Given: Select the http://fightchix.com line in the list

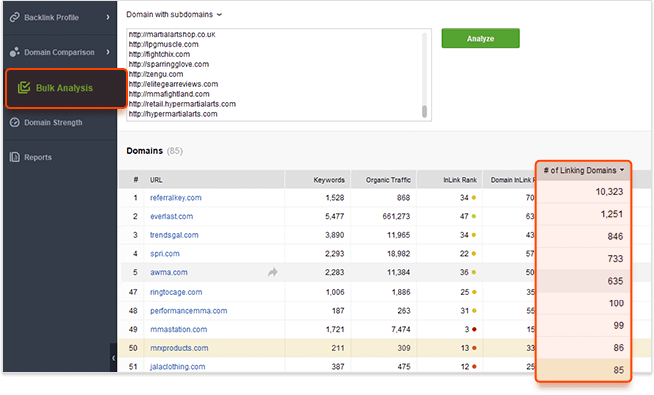Looking at the screenshot, I should [159, 54].
